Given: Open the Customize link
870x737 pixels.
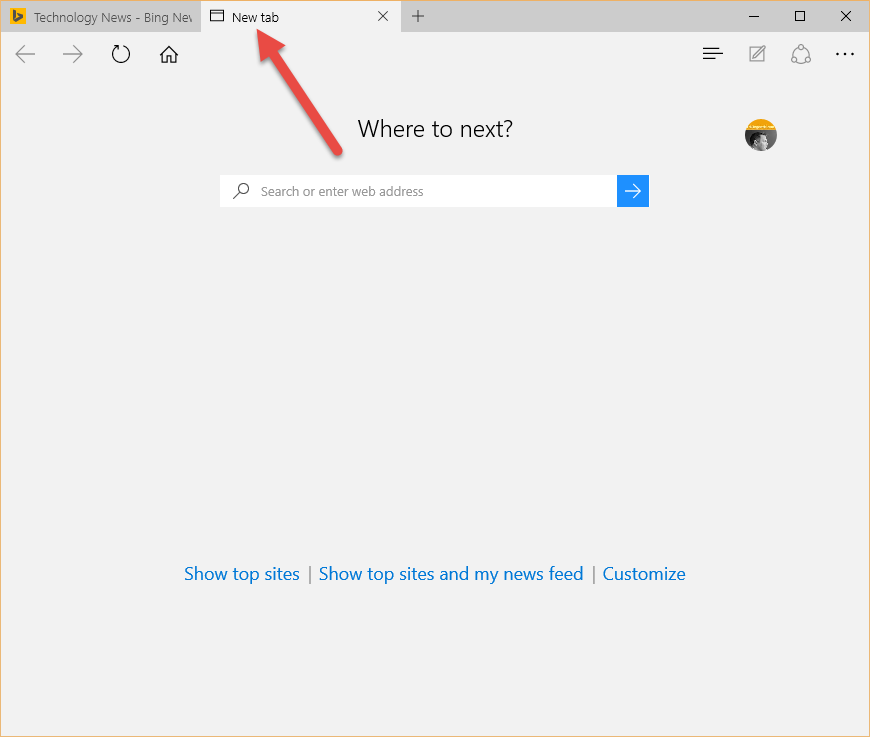Looking at the screenshot, I should click(644, 573).
